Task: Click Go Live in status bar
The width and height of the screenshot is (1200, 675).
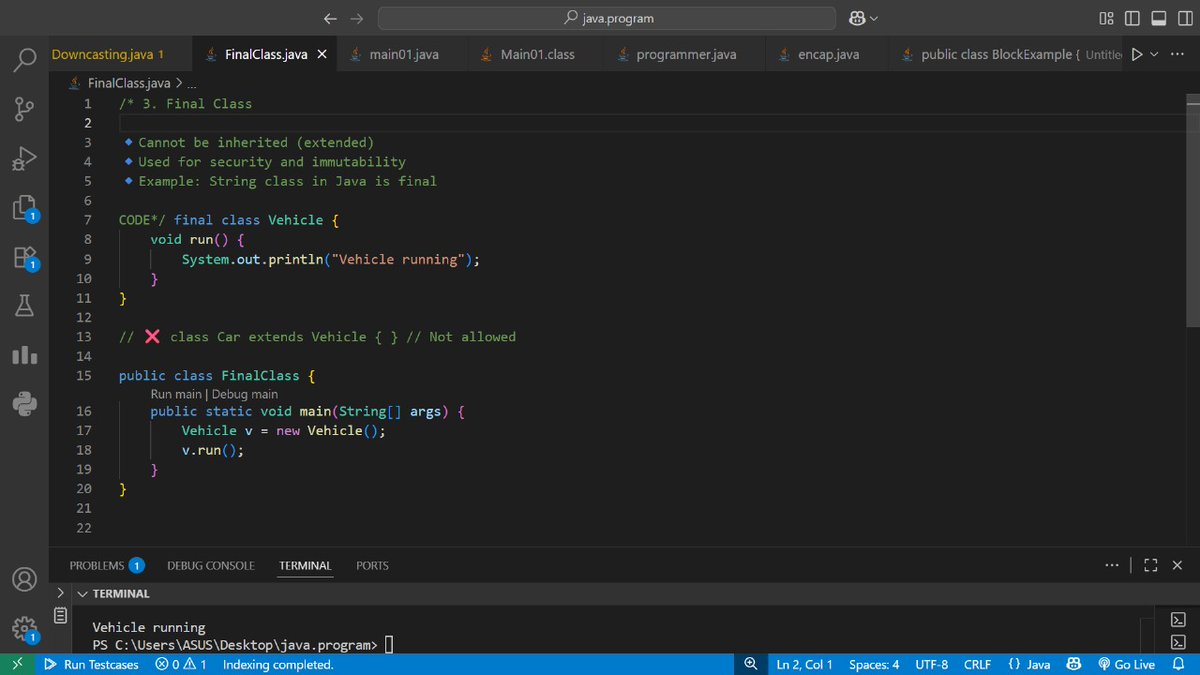Action: 1127,664
